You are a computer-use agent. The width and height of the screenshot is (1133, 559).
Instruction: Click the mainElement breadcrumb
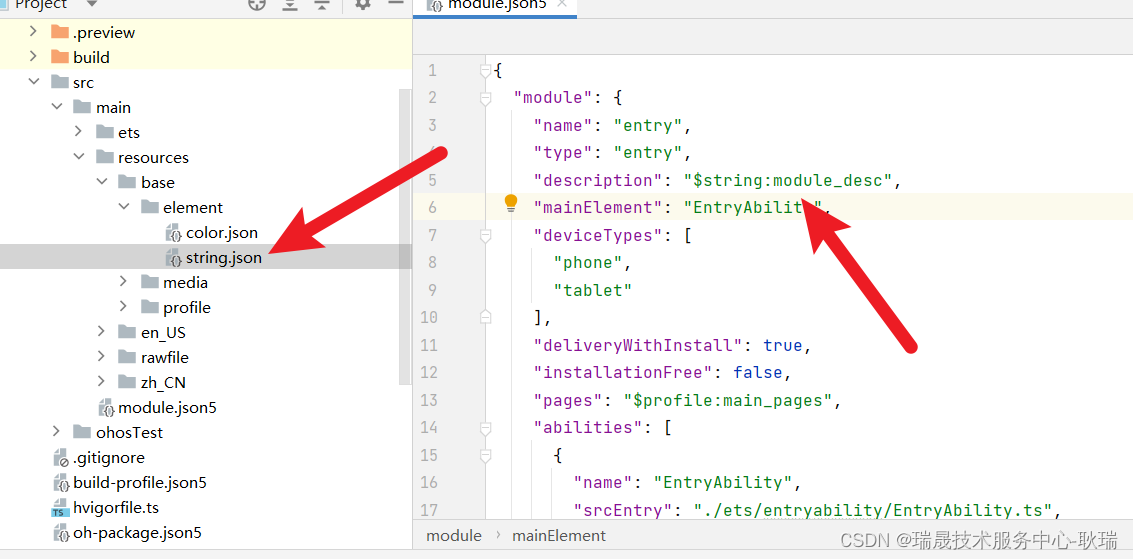click(x=559, y=536)
